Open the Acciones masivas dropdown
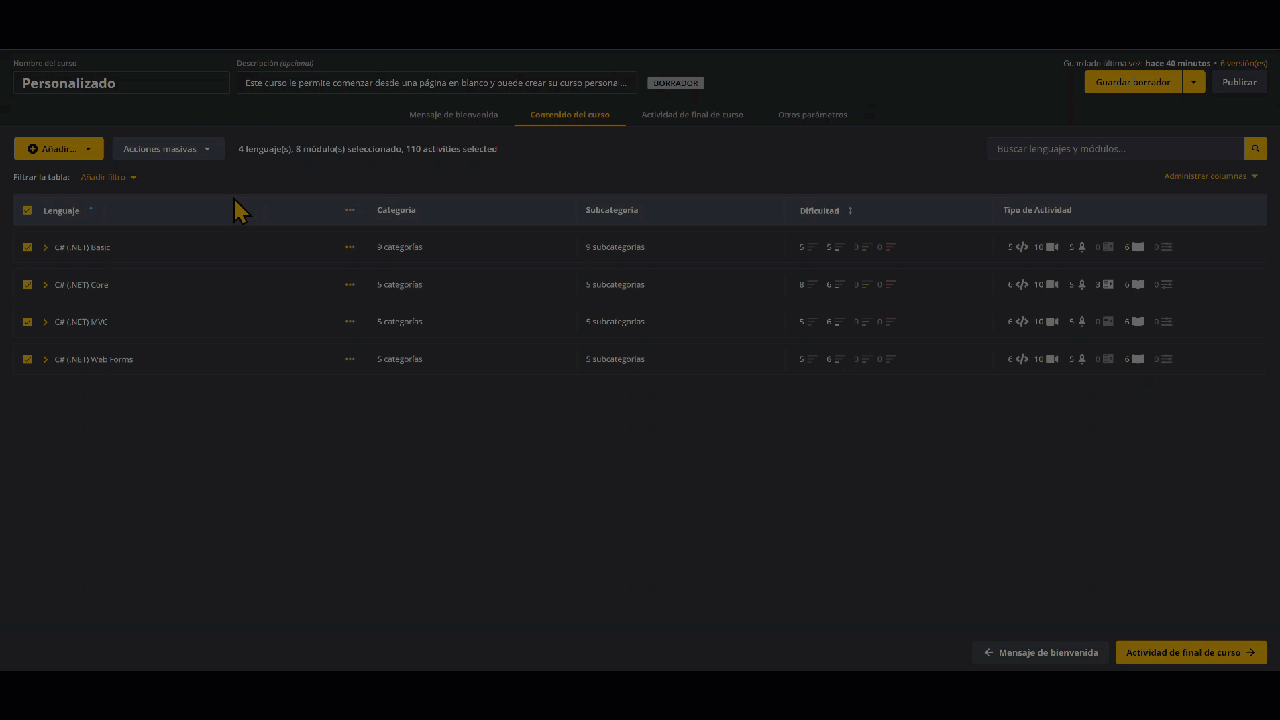The width and height of the screenshot is (1280, 720). tap(168, 149)
